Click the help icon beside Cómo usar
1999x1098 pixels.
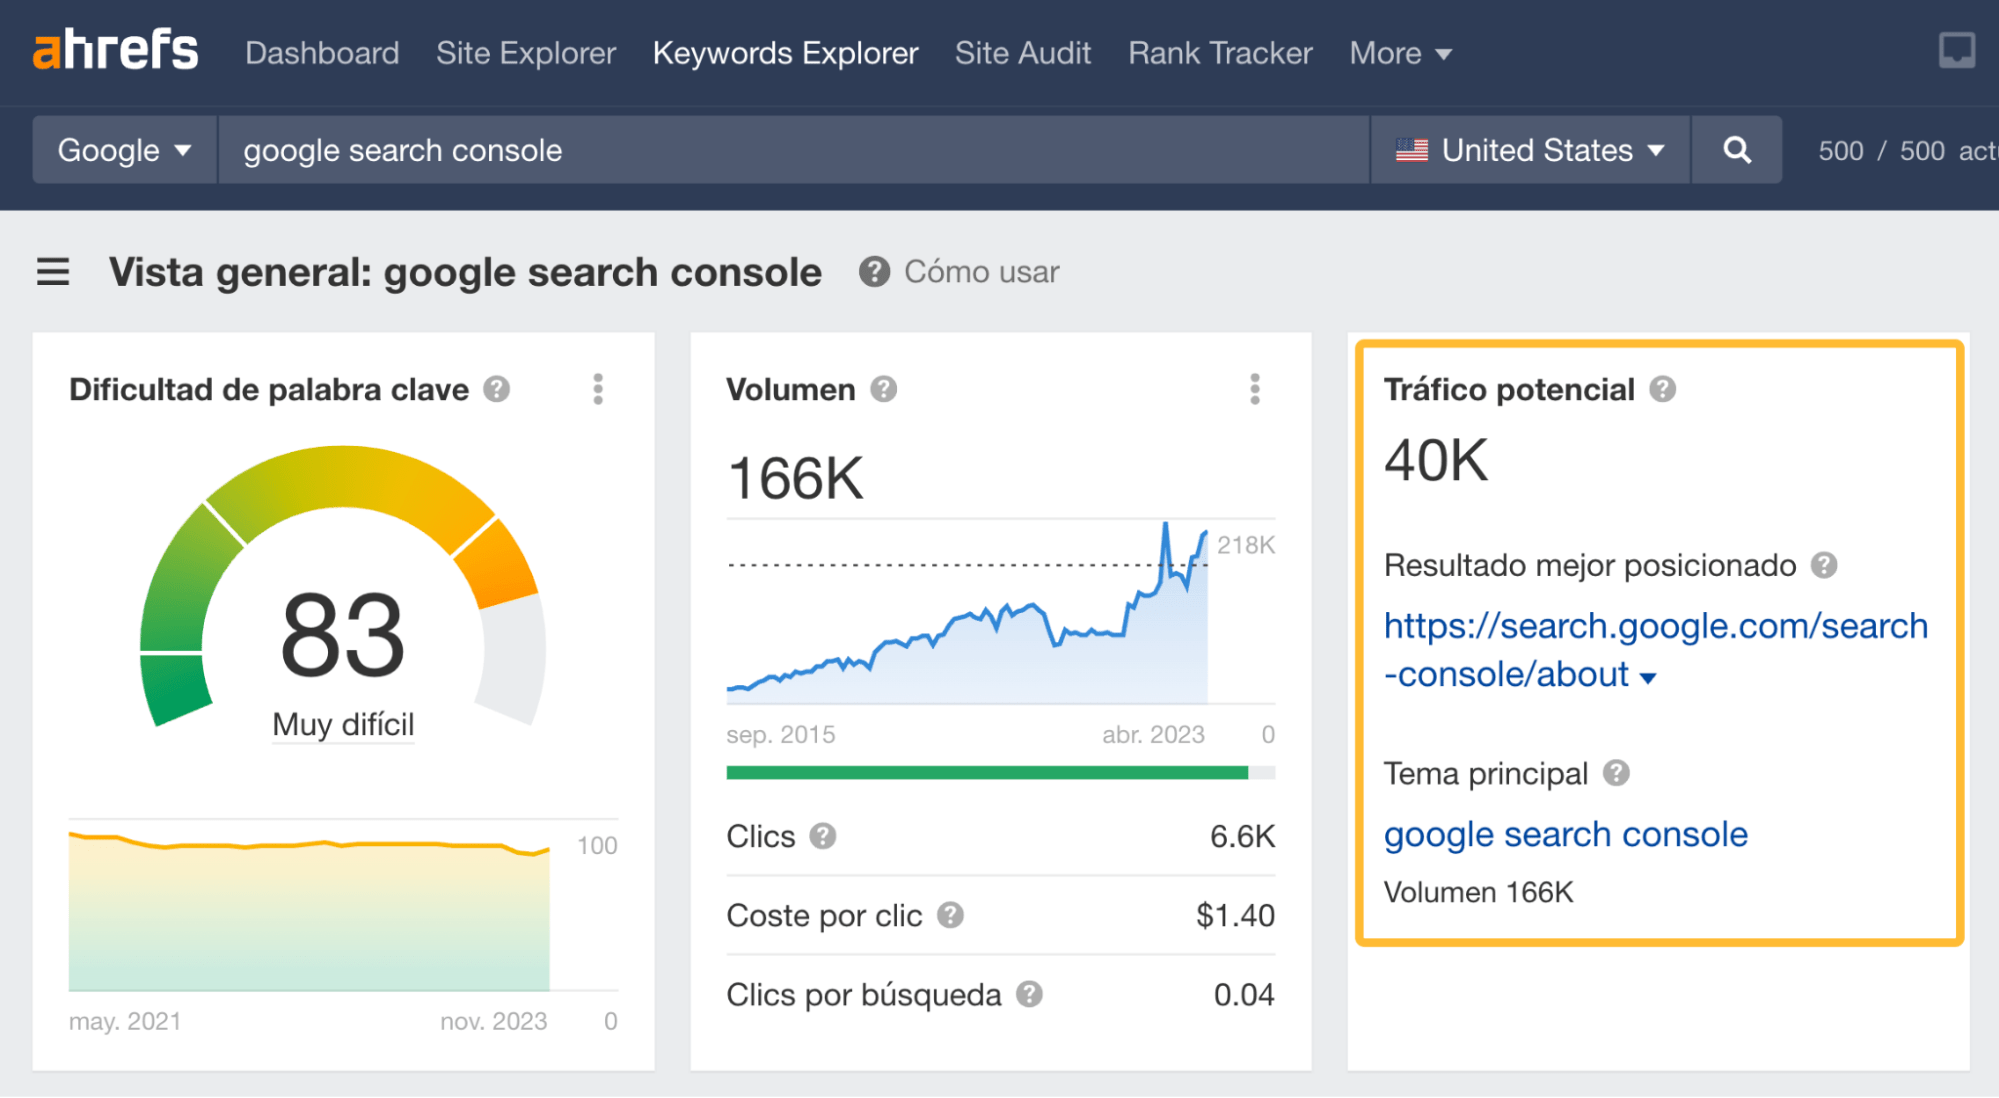(874, 272)
